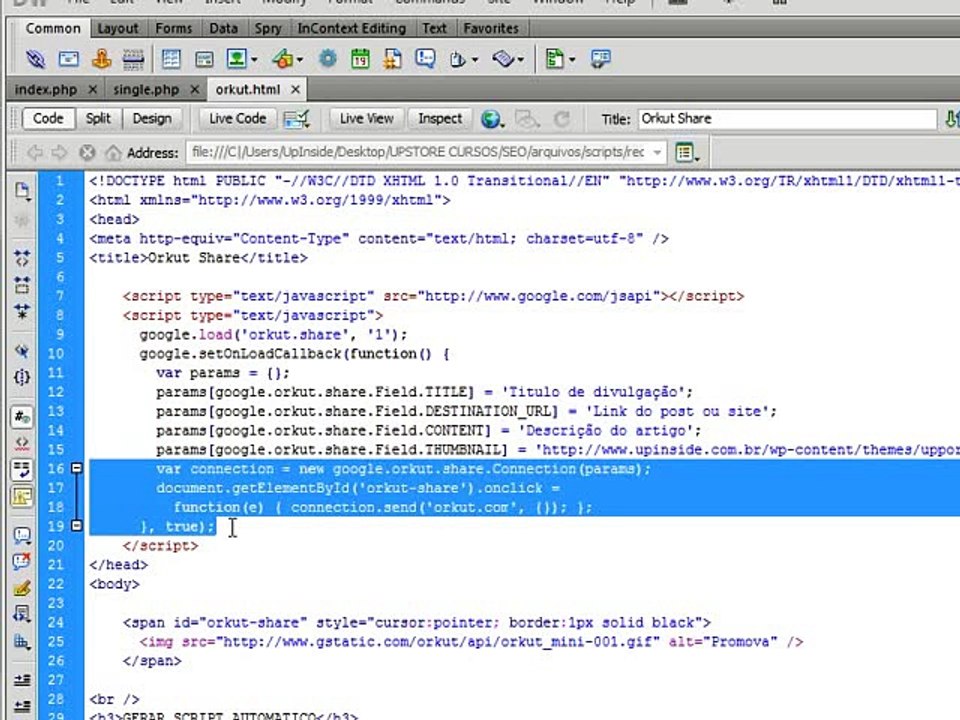
Task: Insert a Horizontal Rule
Action: pyautogui.click(x=133, y=59)
